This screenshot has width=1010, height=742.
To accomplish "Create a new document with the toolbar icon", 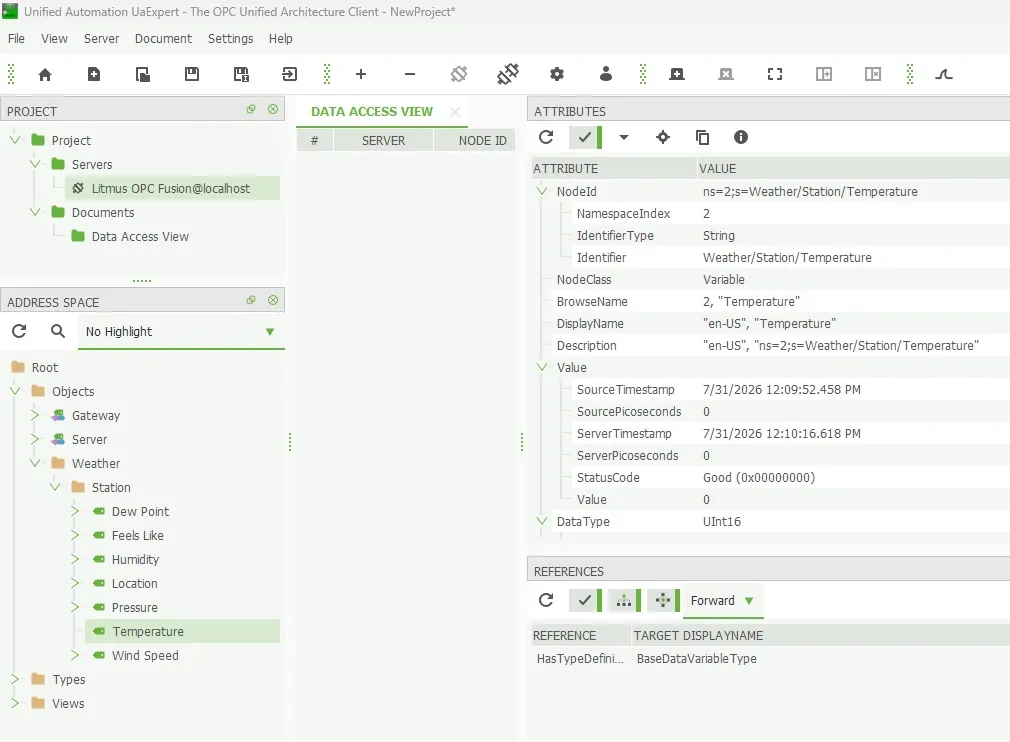I will 94,75.
